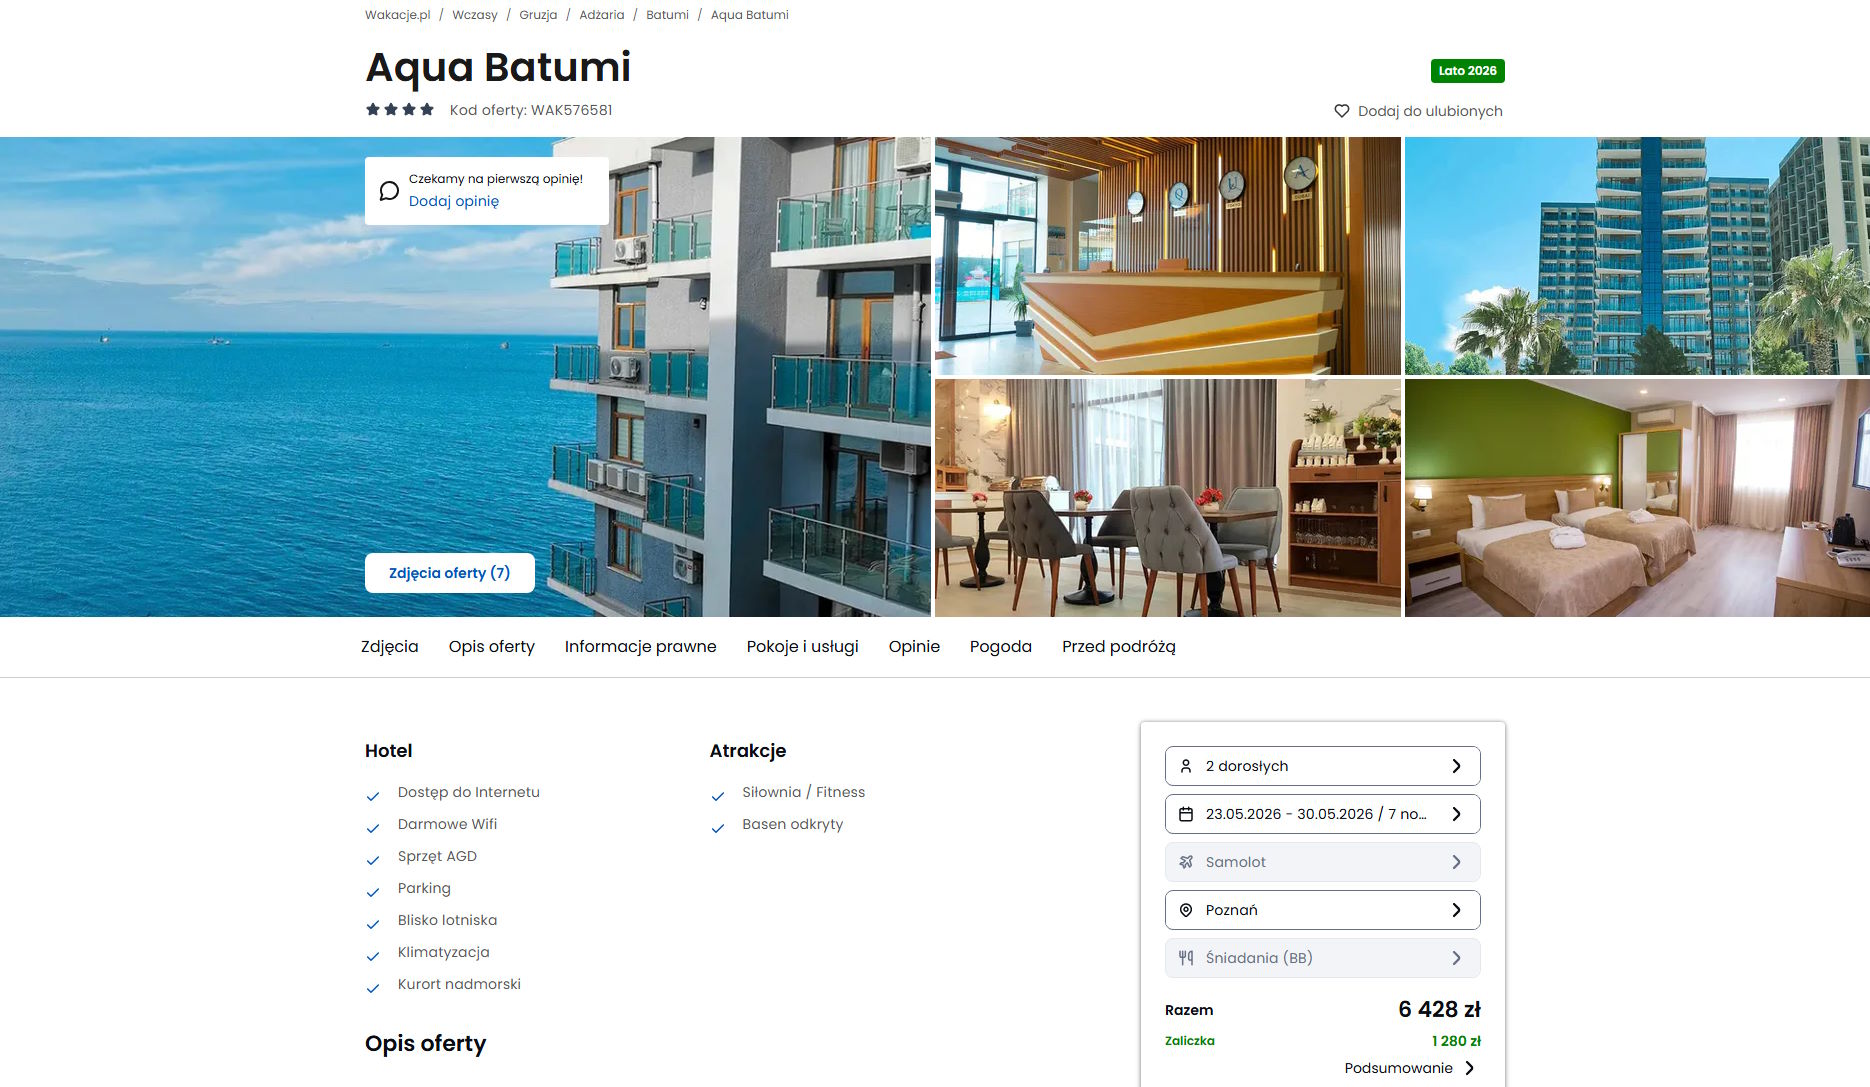Open the travel dates chevron

[1456, 814]
